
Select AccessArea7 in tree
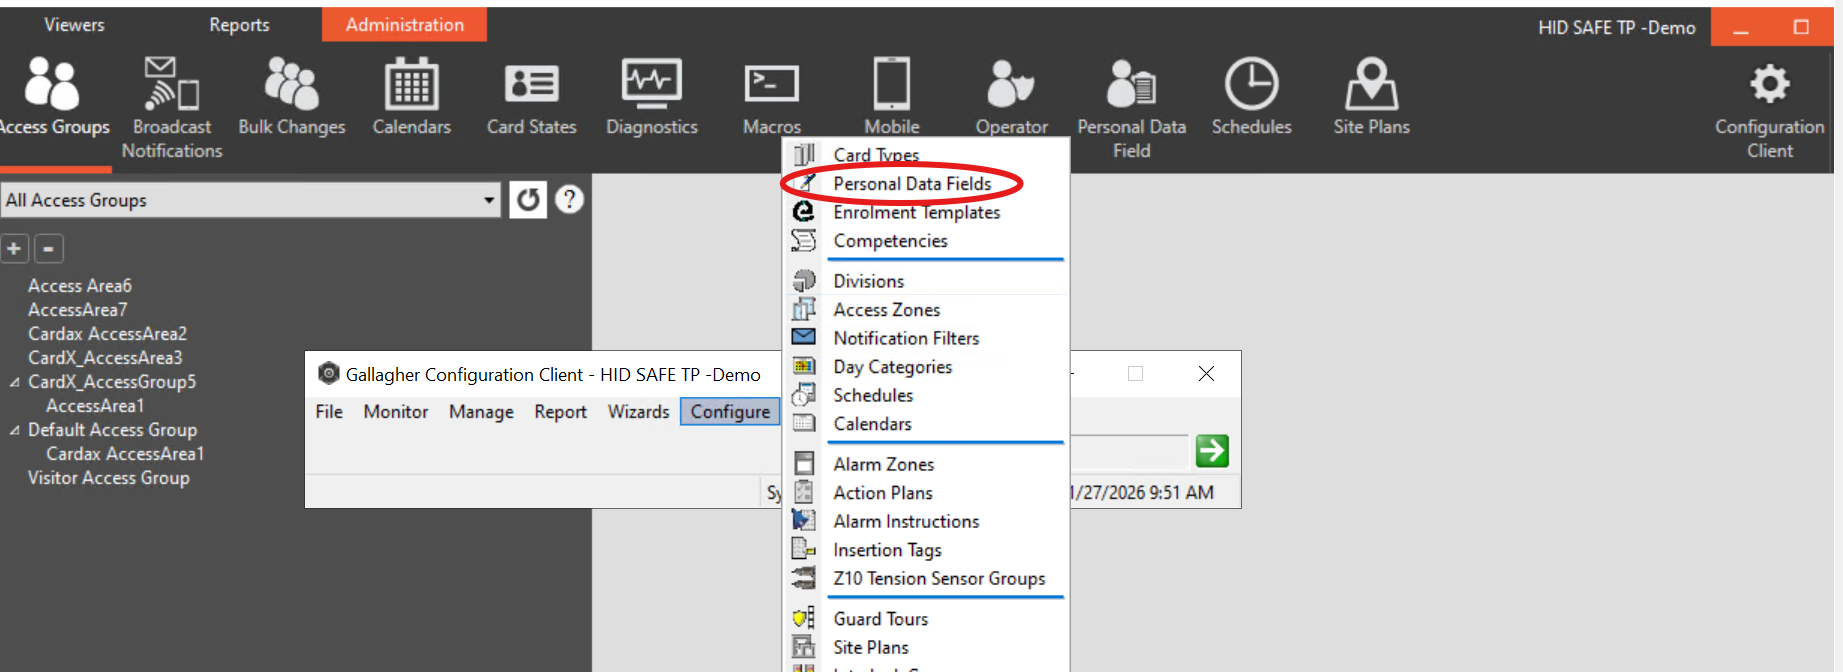77,310
